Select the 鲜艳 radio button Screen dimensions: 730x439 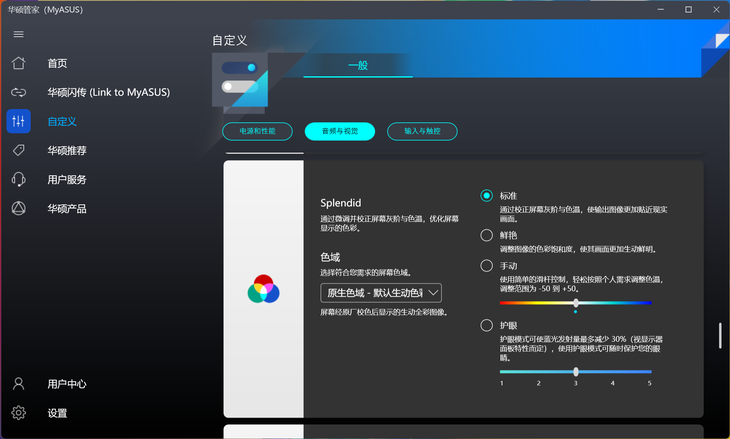487,235
